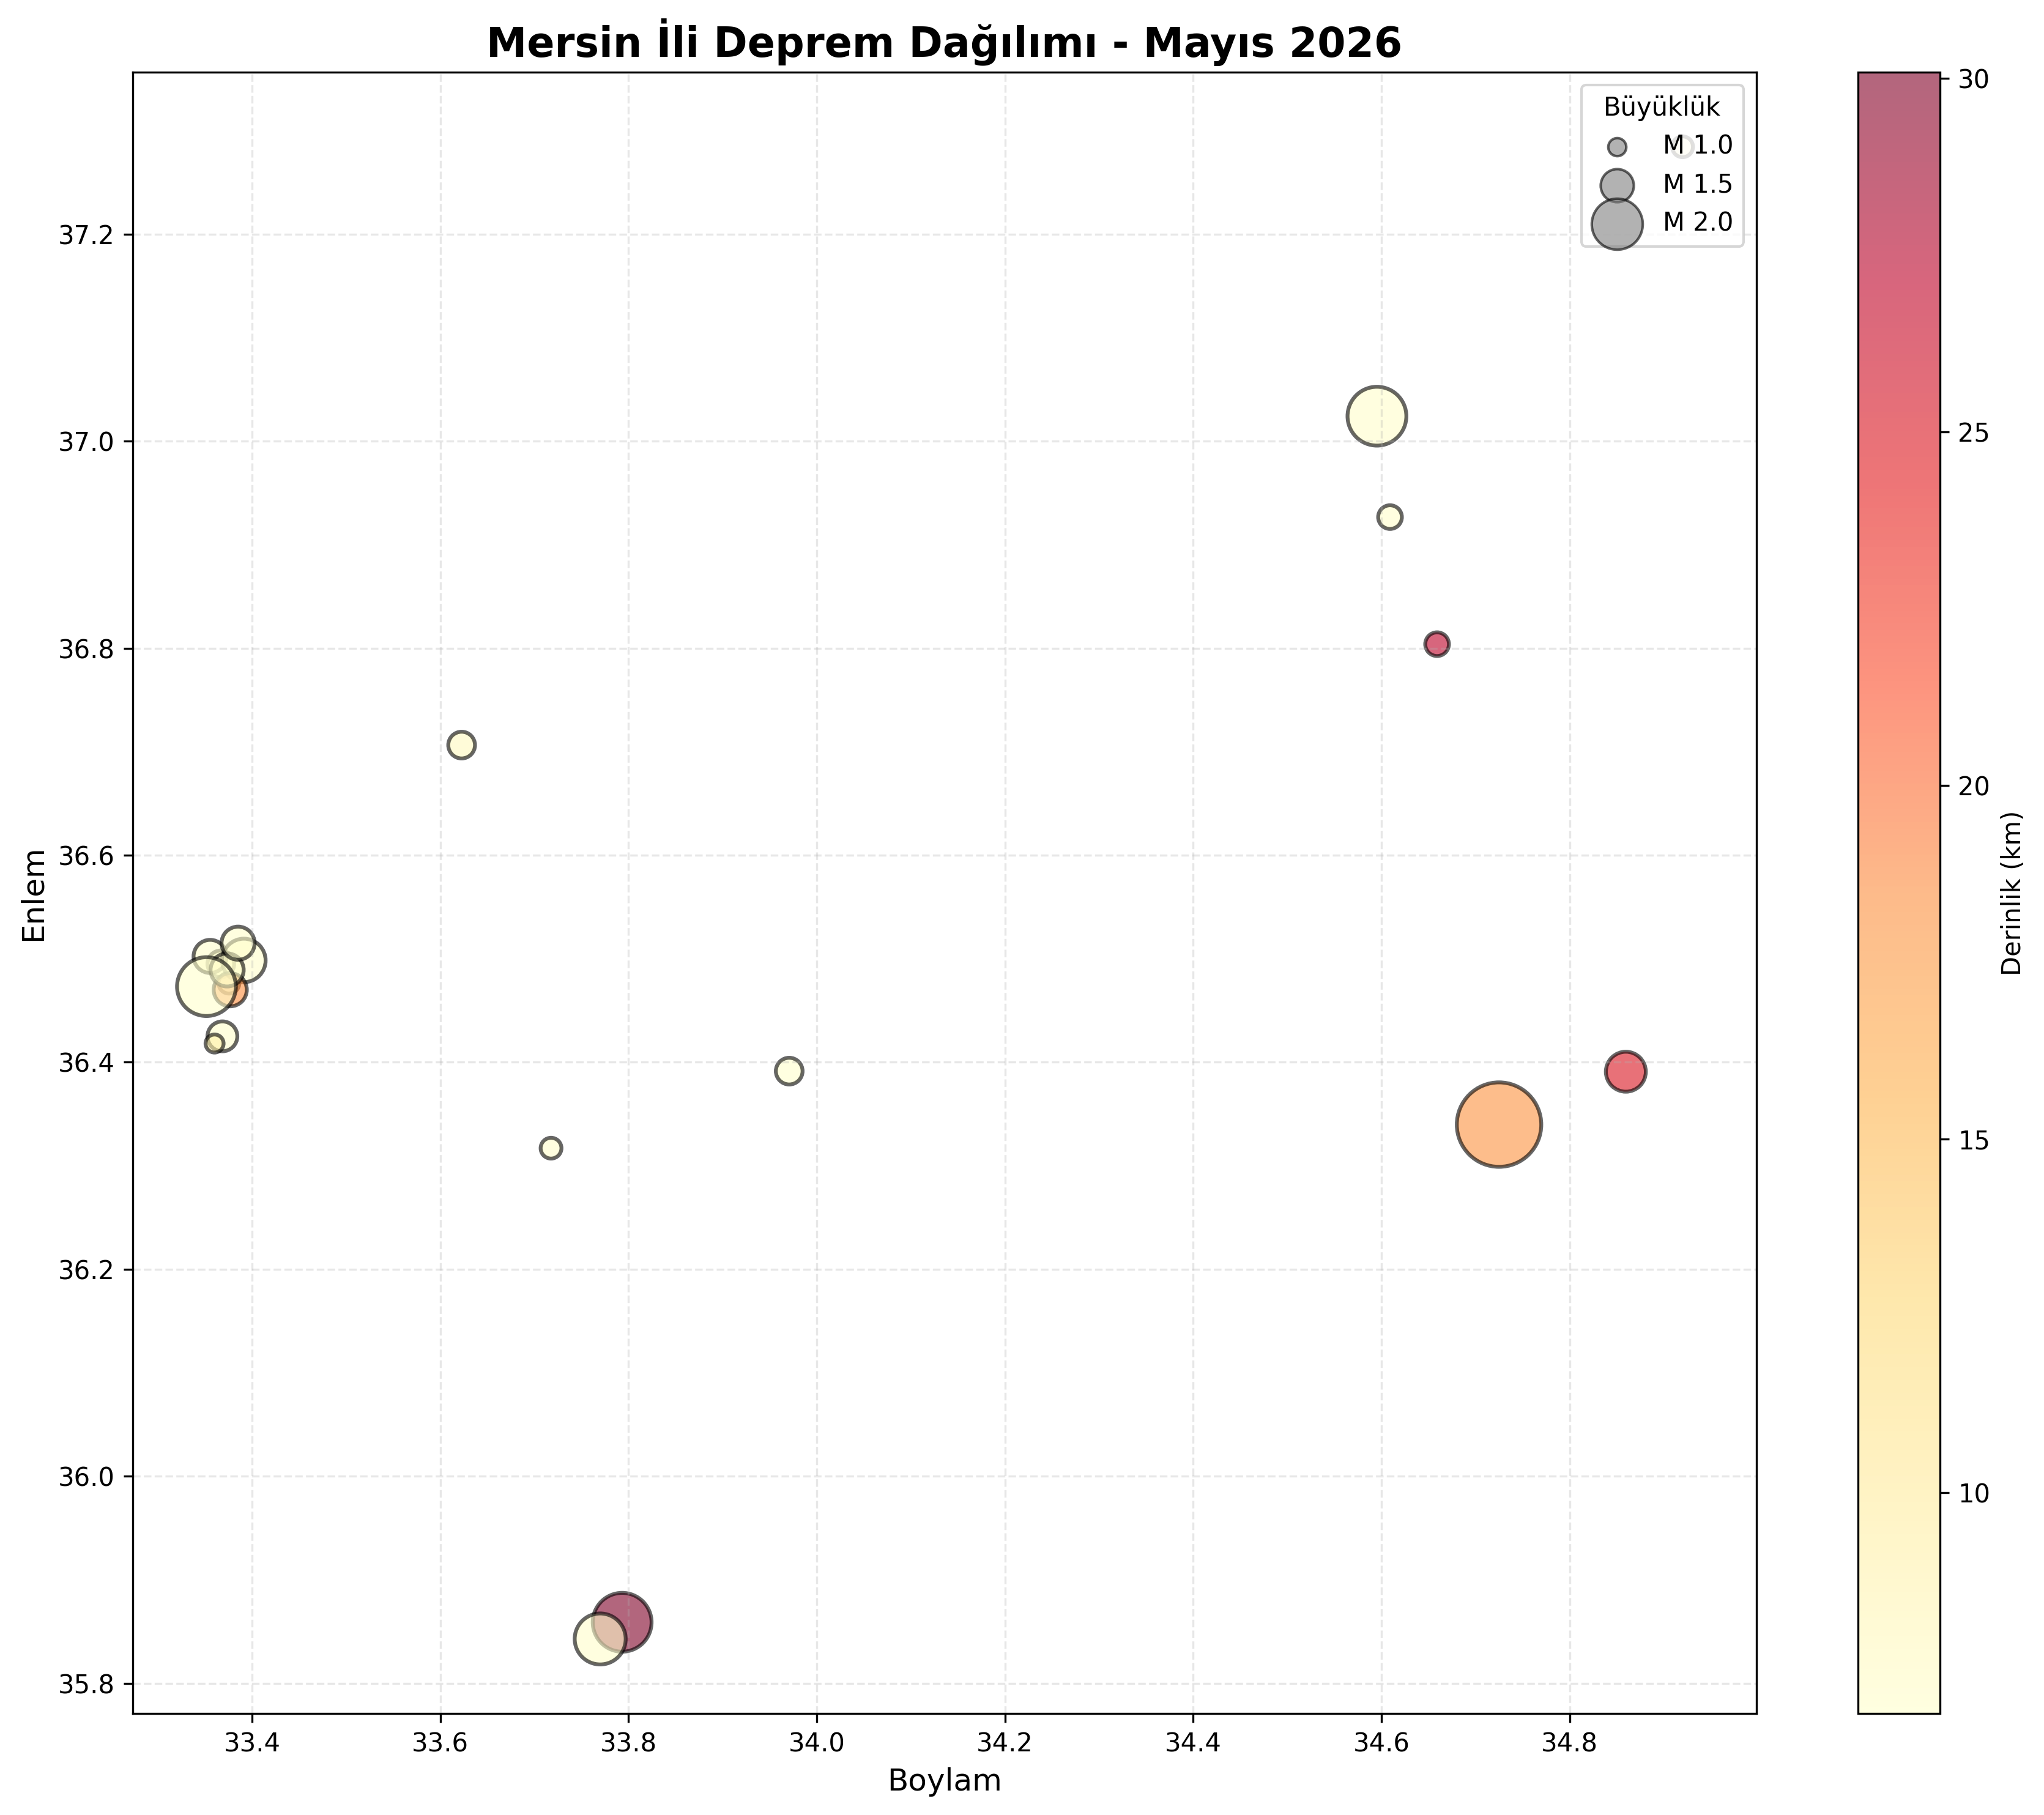Click the x-axis tick label 33.4
The width and height of the screenshot is (2044, 1815).
tap(252, 1743)
